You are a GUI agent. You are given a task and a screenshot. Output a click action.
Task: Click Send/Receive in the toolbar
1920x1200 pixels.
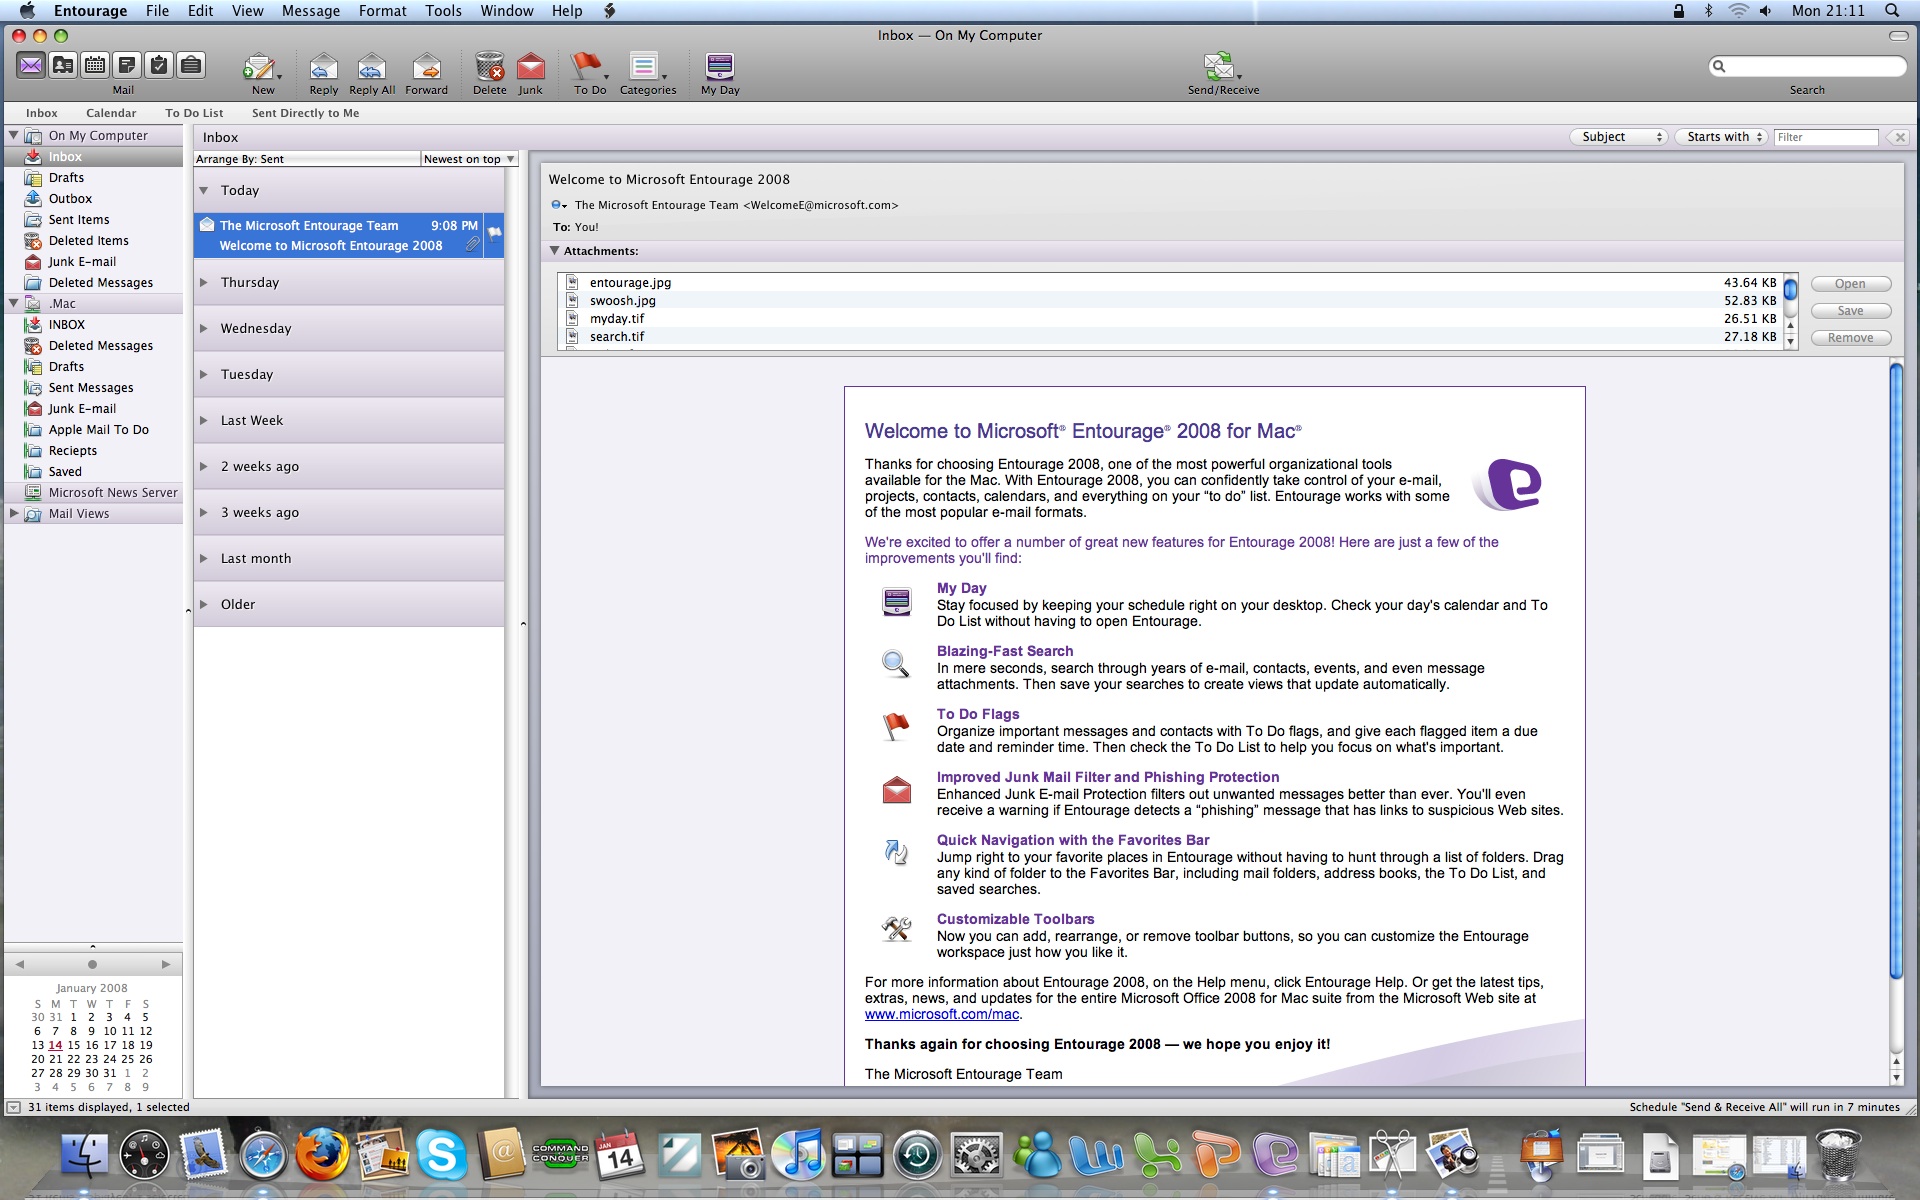click(1223, 74)
